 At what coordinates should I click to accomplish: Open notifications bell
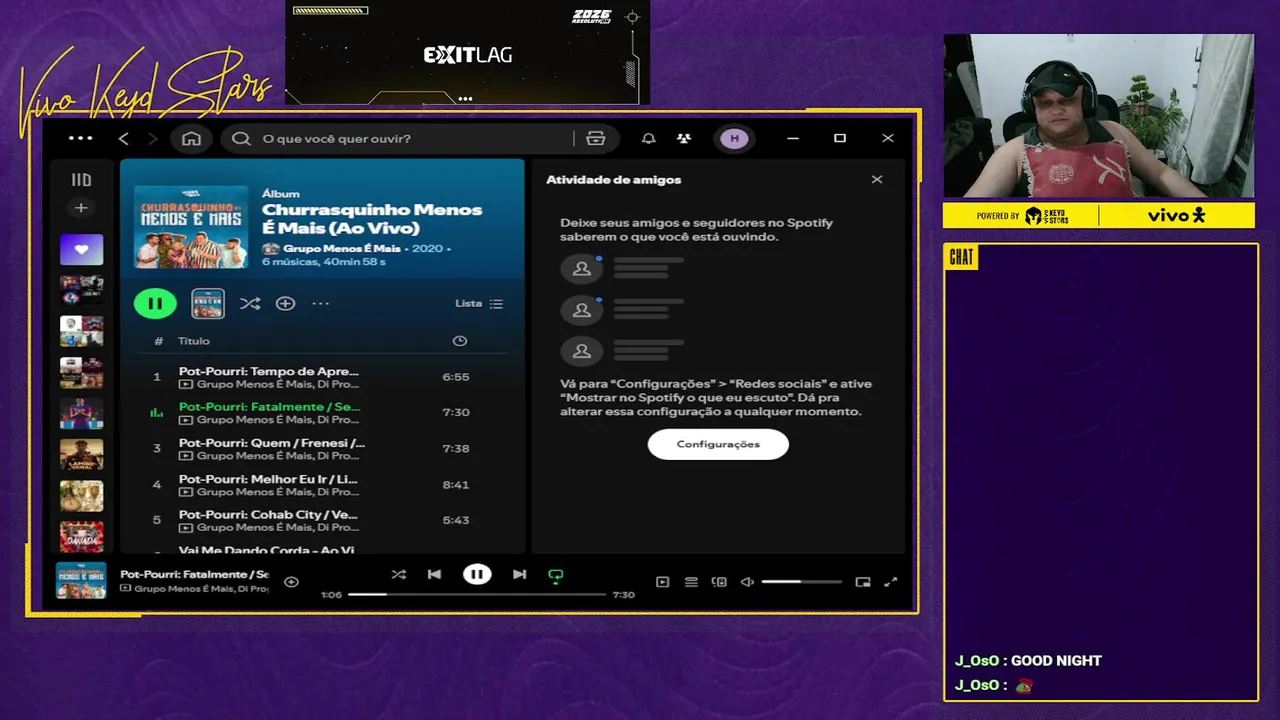(649, 139)
